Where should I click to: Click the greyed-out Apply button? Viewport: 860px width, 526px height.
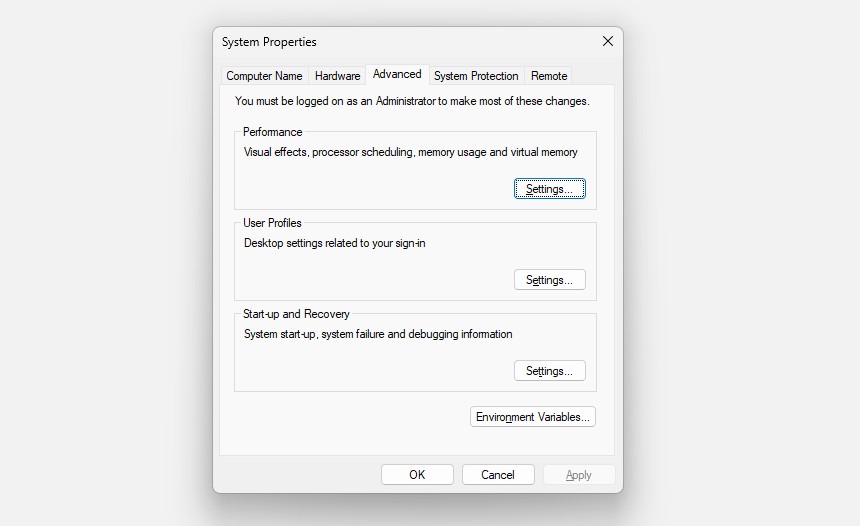click(579, 474)
